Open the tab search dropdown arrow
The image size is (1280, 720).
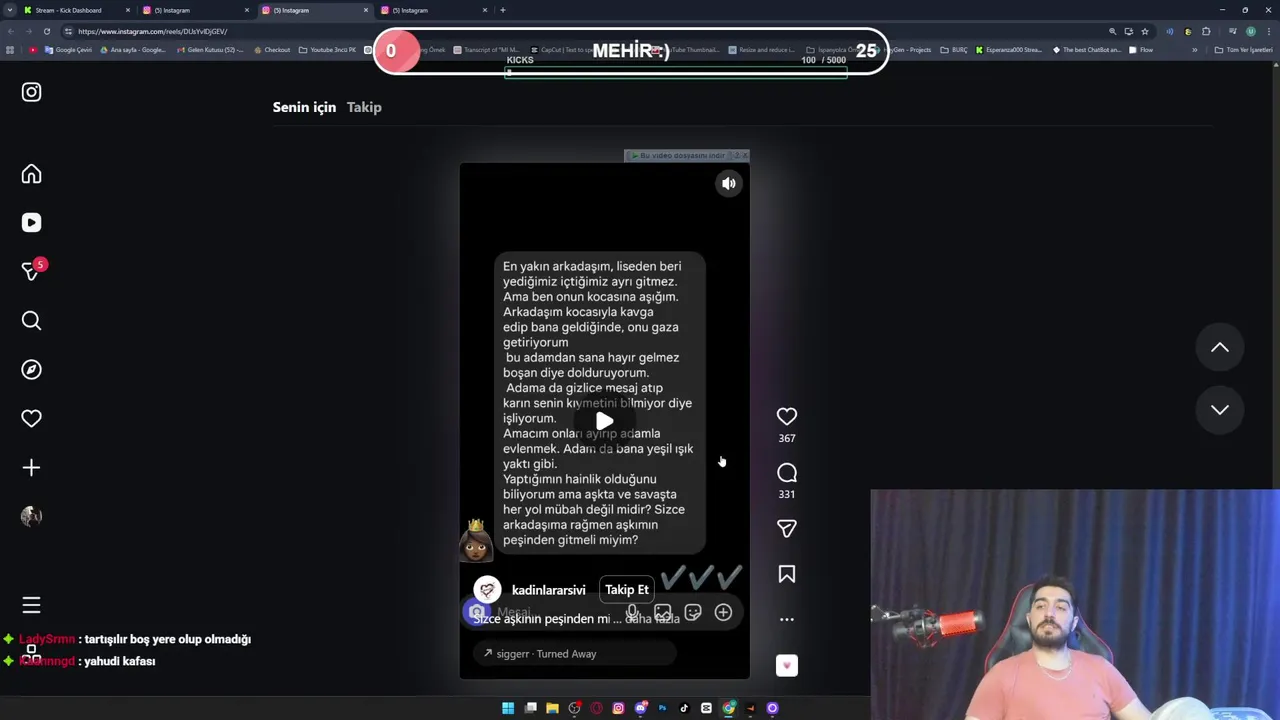[9, 10]
